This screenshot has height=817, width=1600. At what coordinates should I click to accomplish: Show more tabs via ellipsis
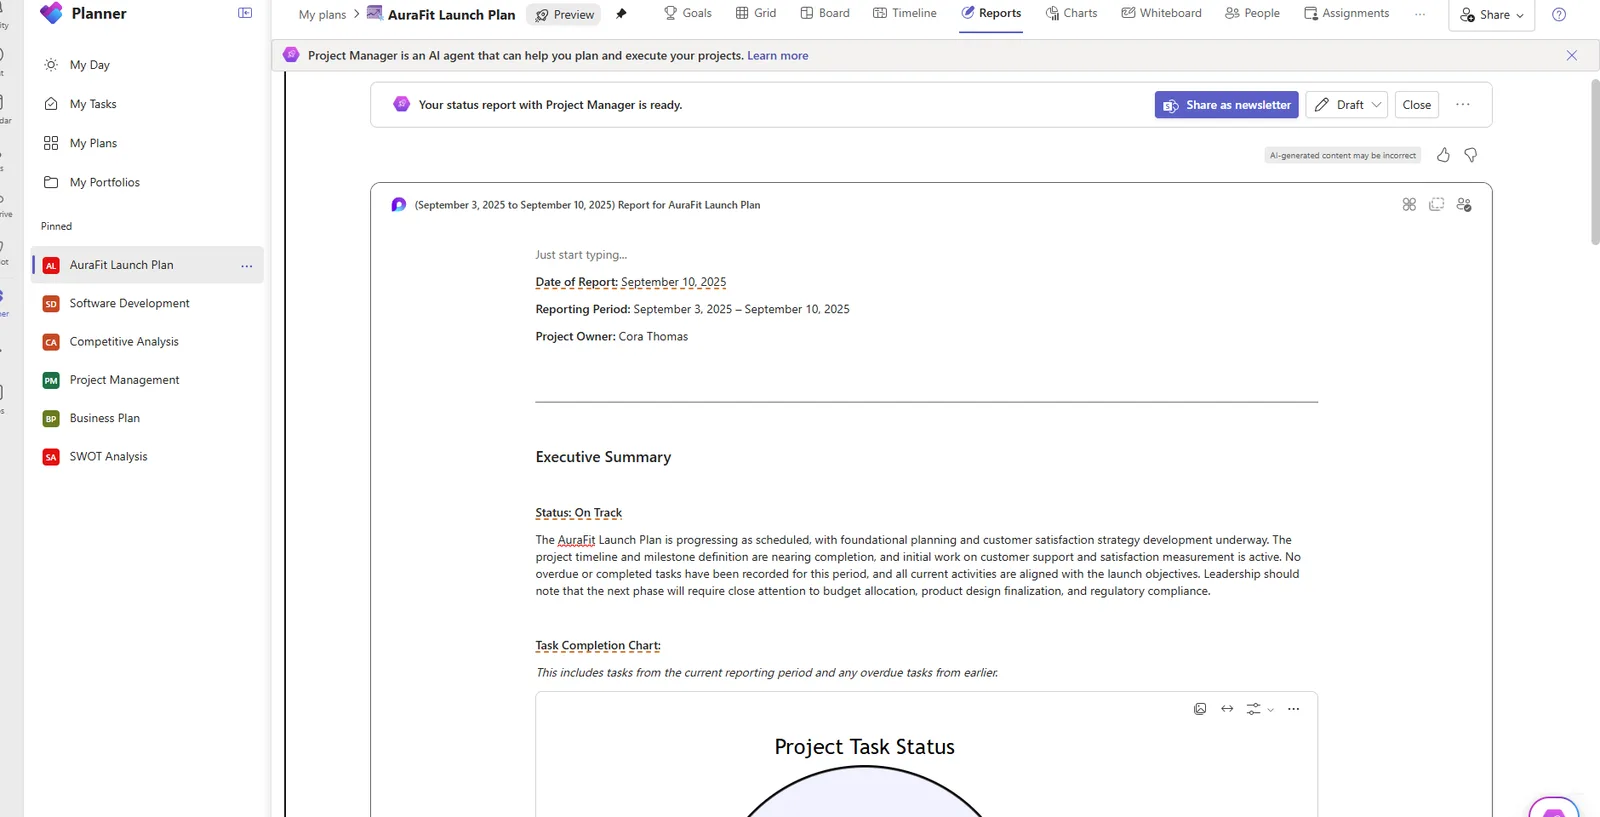(1420, 14)
